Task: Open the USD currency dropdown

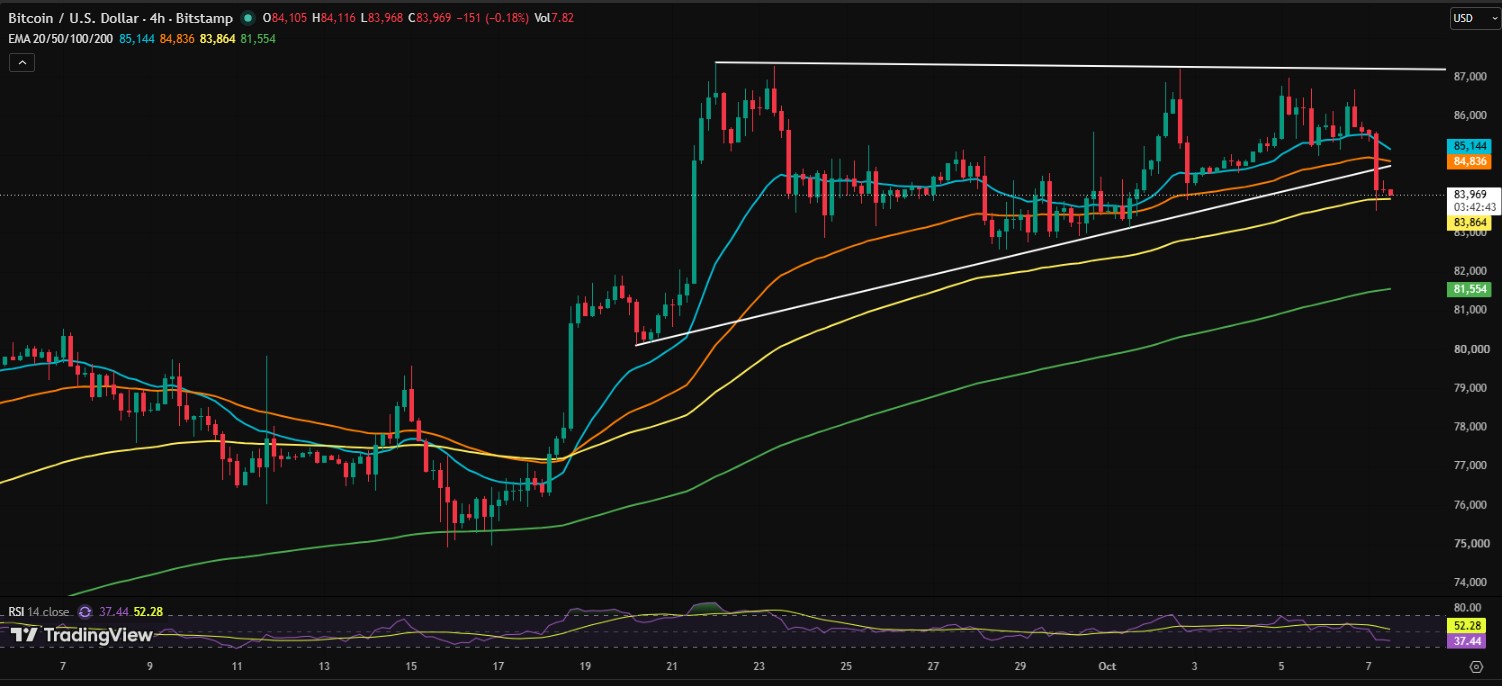Action: coord(1474,18)
